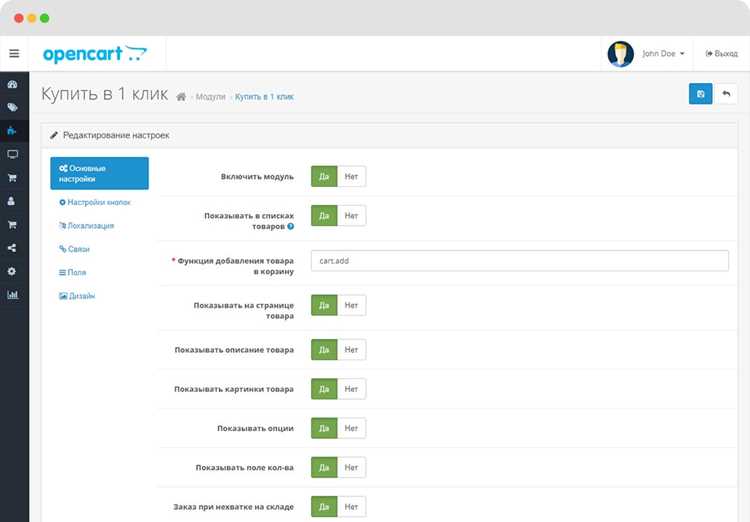Viewport: 750px width, 522px height.
Task: Click the back arrow cancel button
Action: coord(726,94)
